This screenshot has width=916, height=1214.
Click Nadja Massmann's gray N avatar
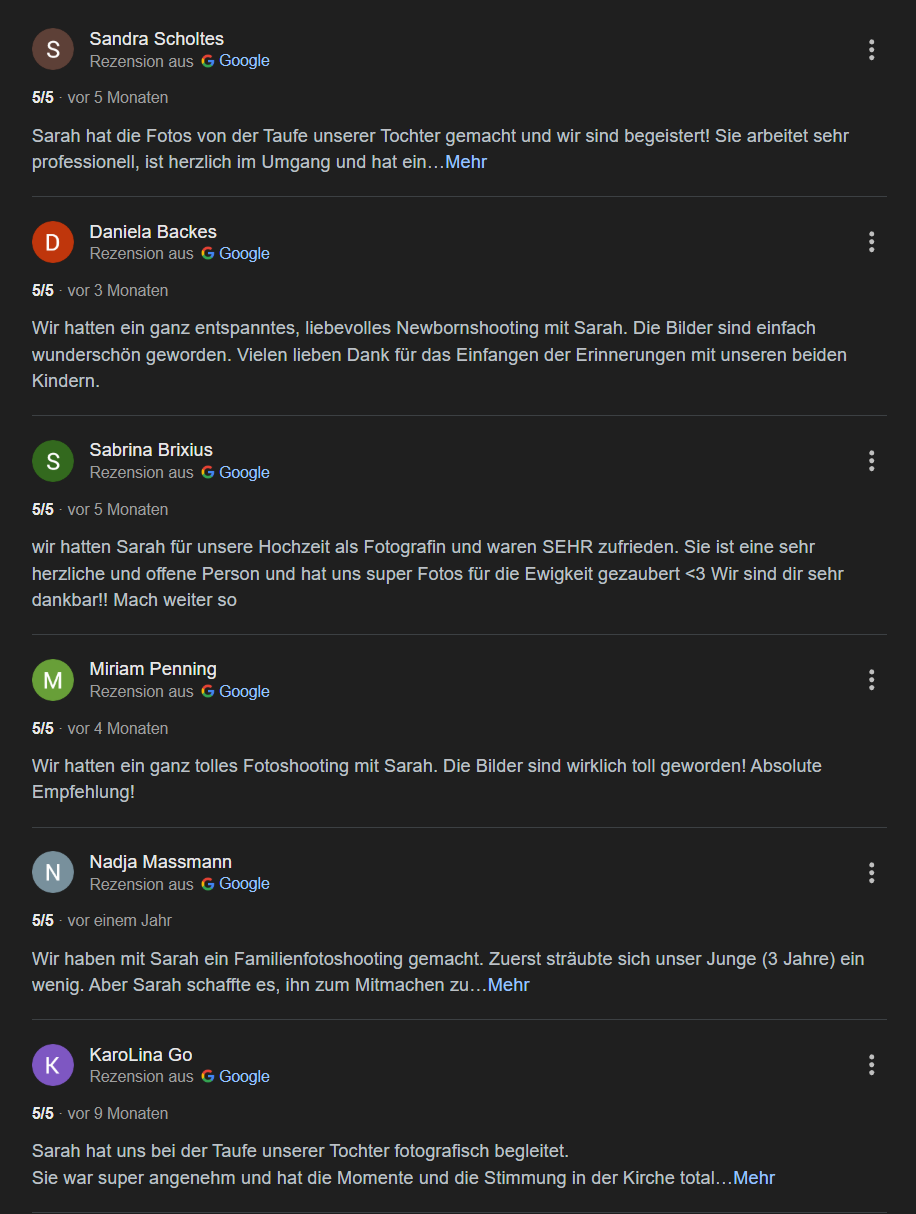[53, 872]
